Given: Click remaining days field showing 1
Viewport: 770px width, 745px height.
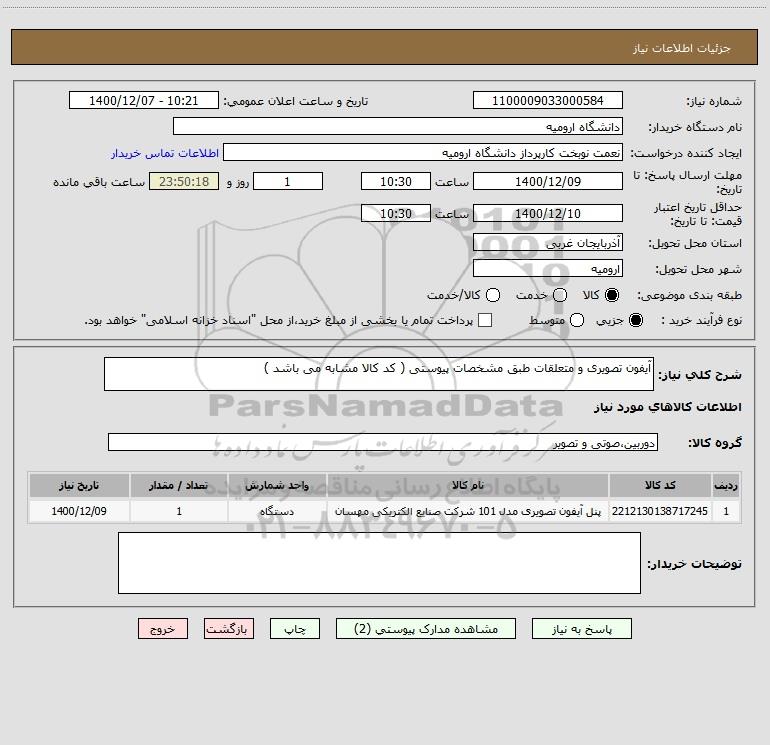Looking at the screenshot, I should pyautogui.click(x=288, y=181).
